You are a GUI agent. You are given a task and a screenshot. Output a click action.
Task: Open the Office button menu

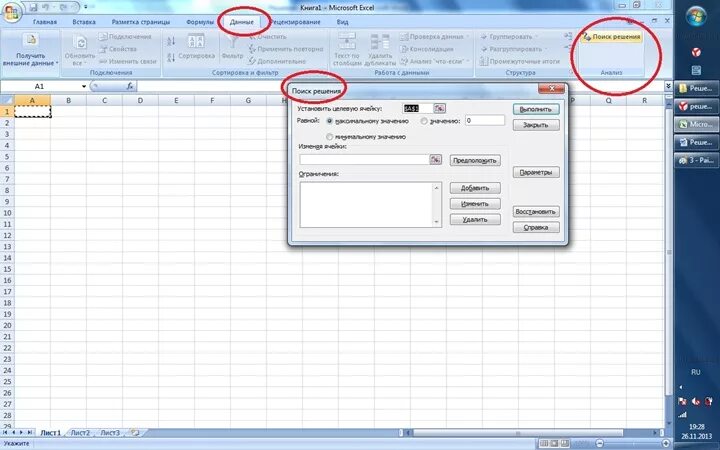(x=11, y=12)
